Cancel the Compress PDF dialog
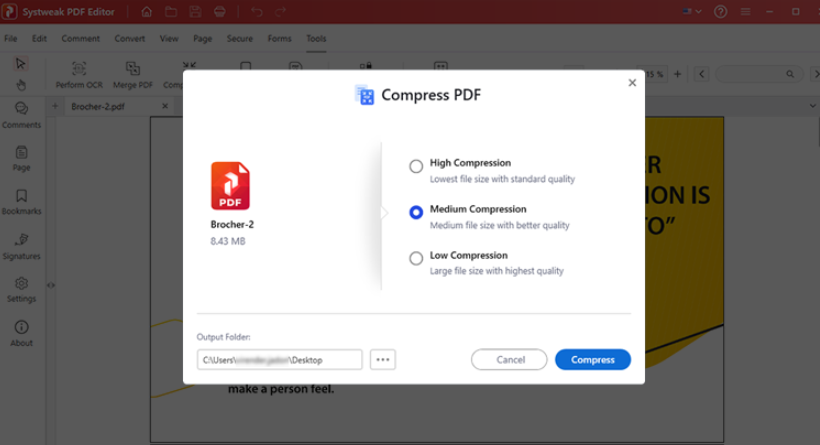820x445 pixels. click(x=509, y=360)
